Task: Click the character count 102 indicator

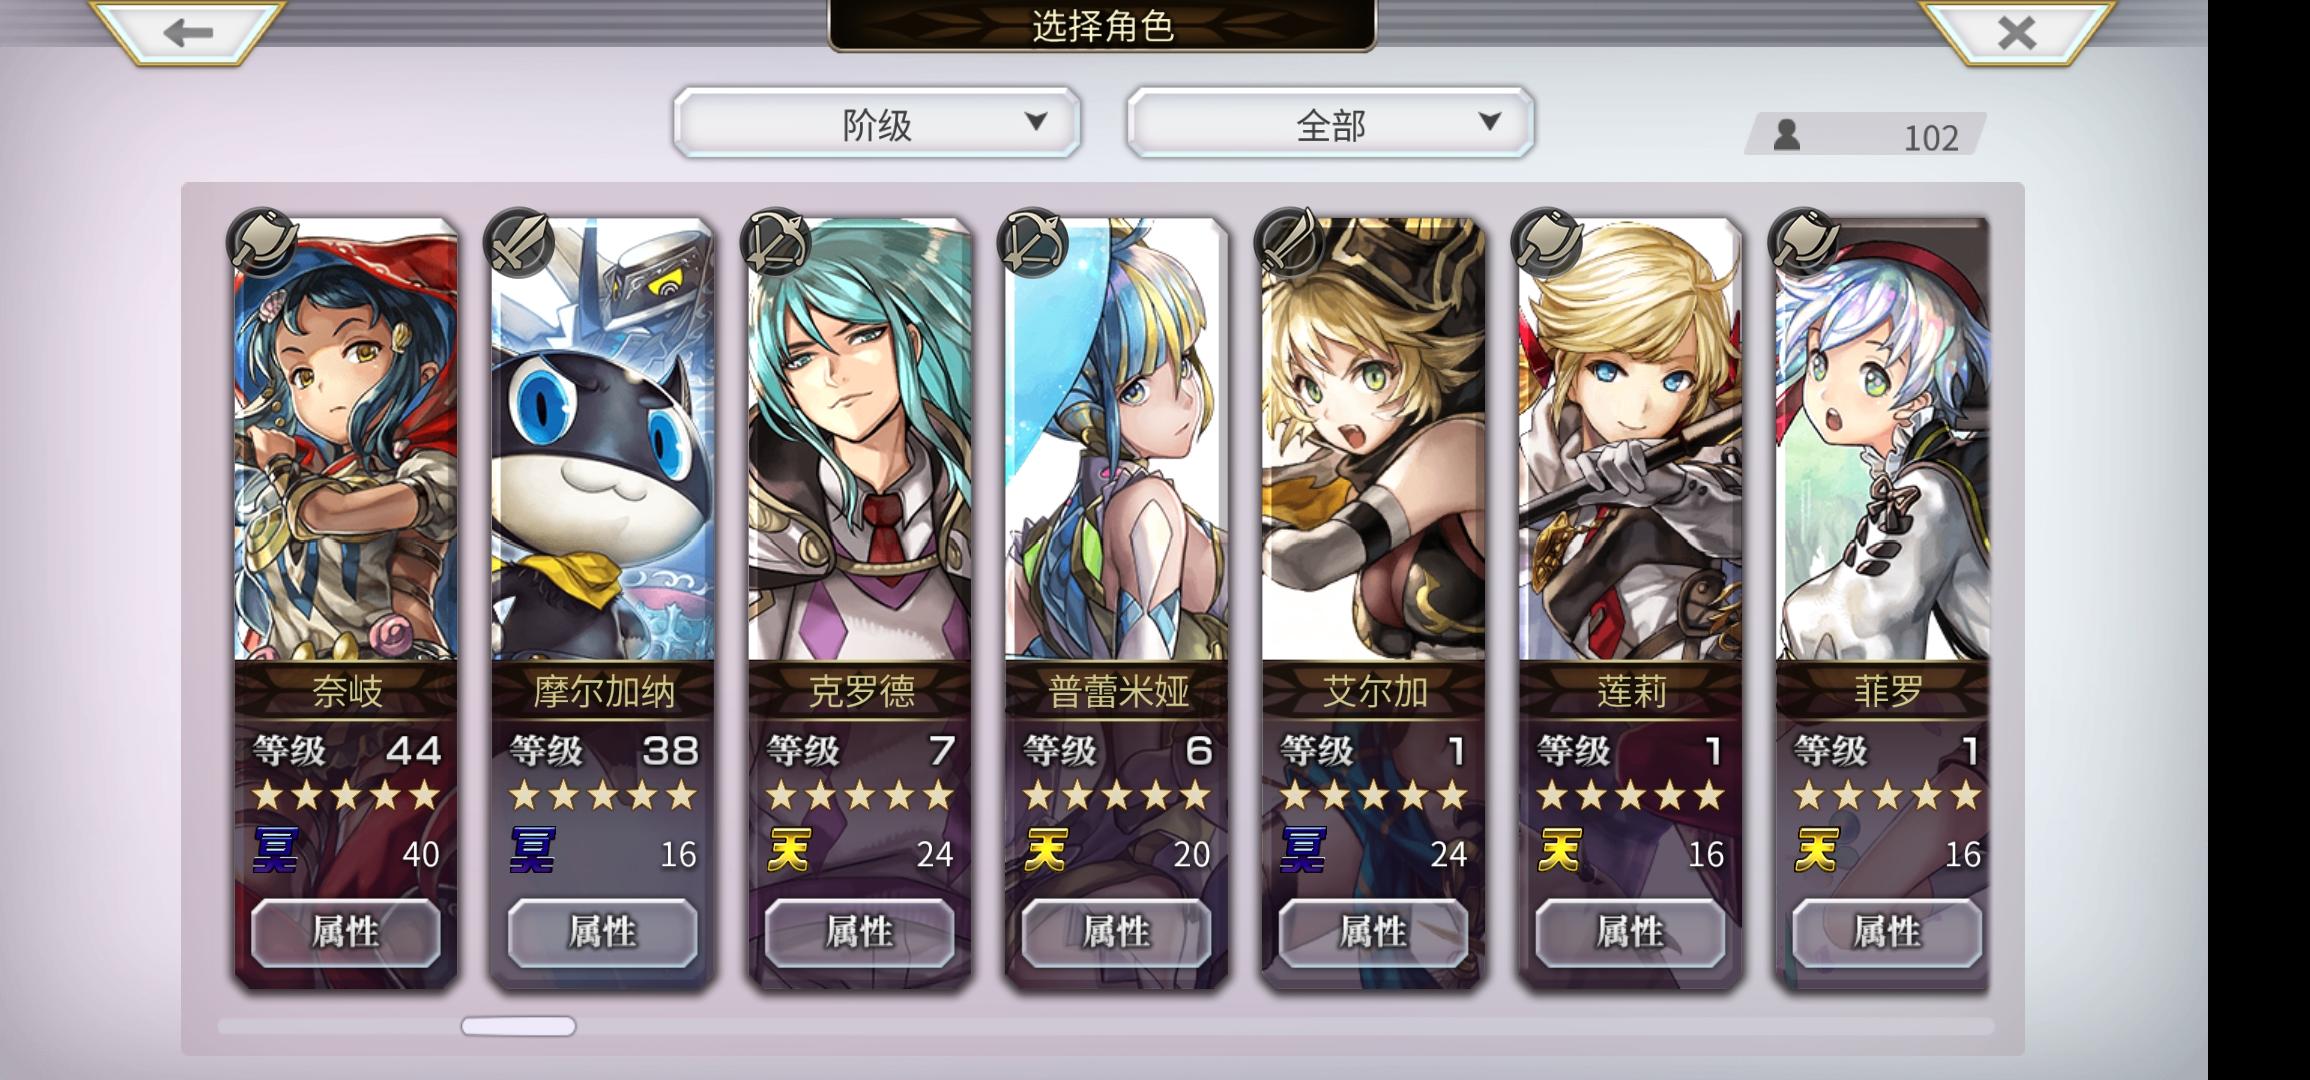Action: pos(1866,135)
